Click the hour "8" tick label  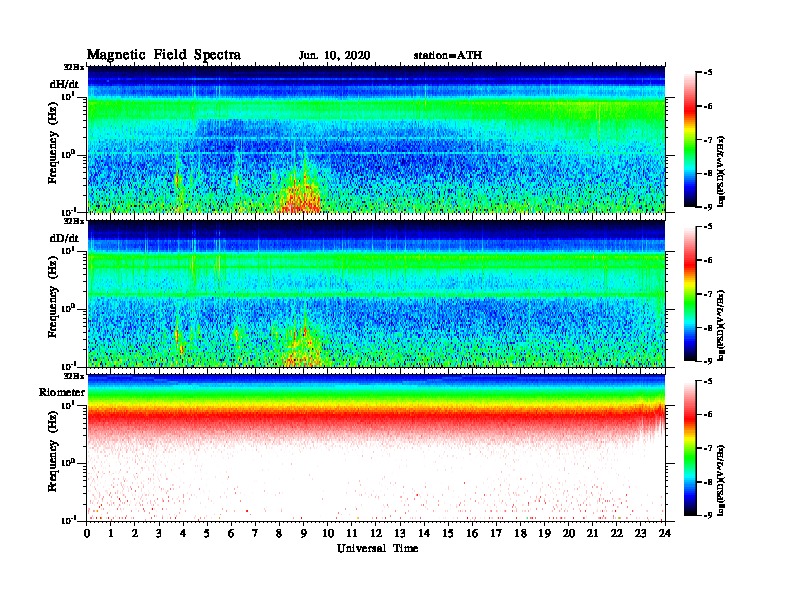pyautogui.click(x=279, y=533)
